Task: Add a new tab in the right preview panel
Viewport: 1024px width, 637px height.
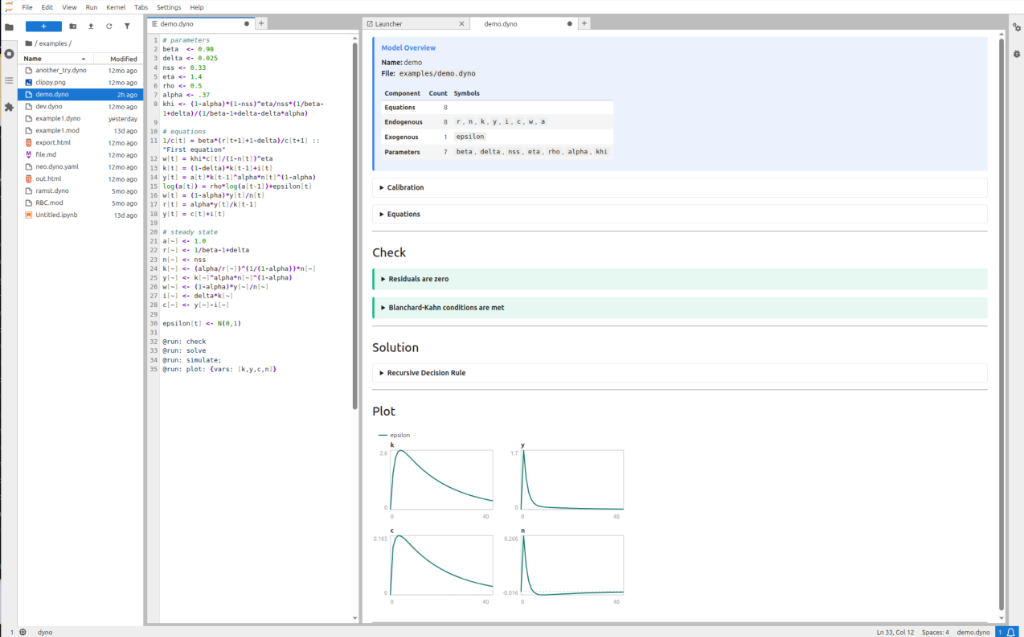Action: click(584, 23)
